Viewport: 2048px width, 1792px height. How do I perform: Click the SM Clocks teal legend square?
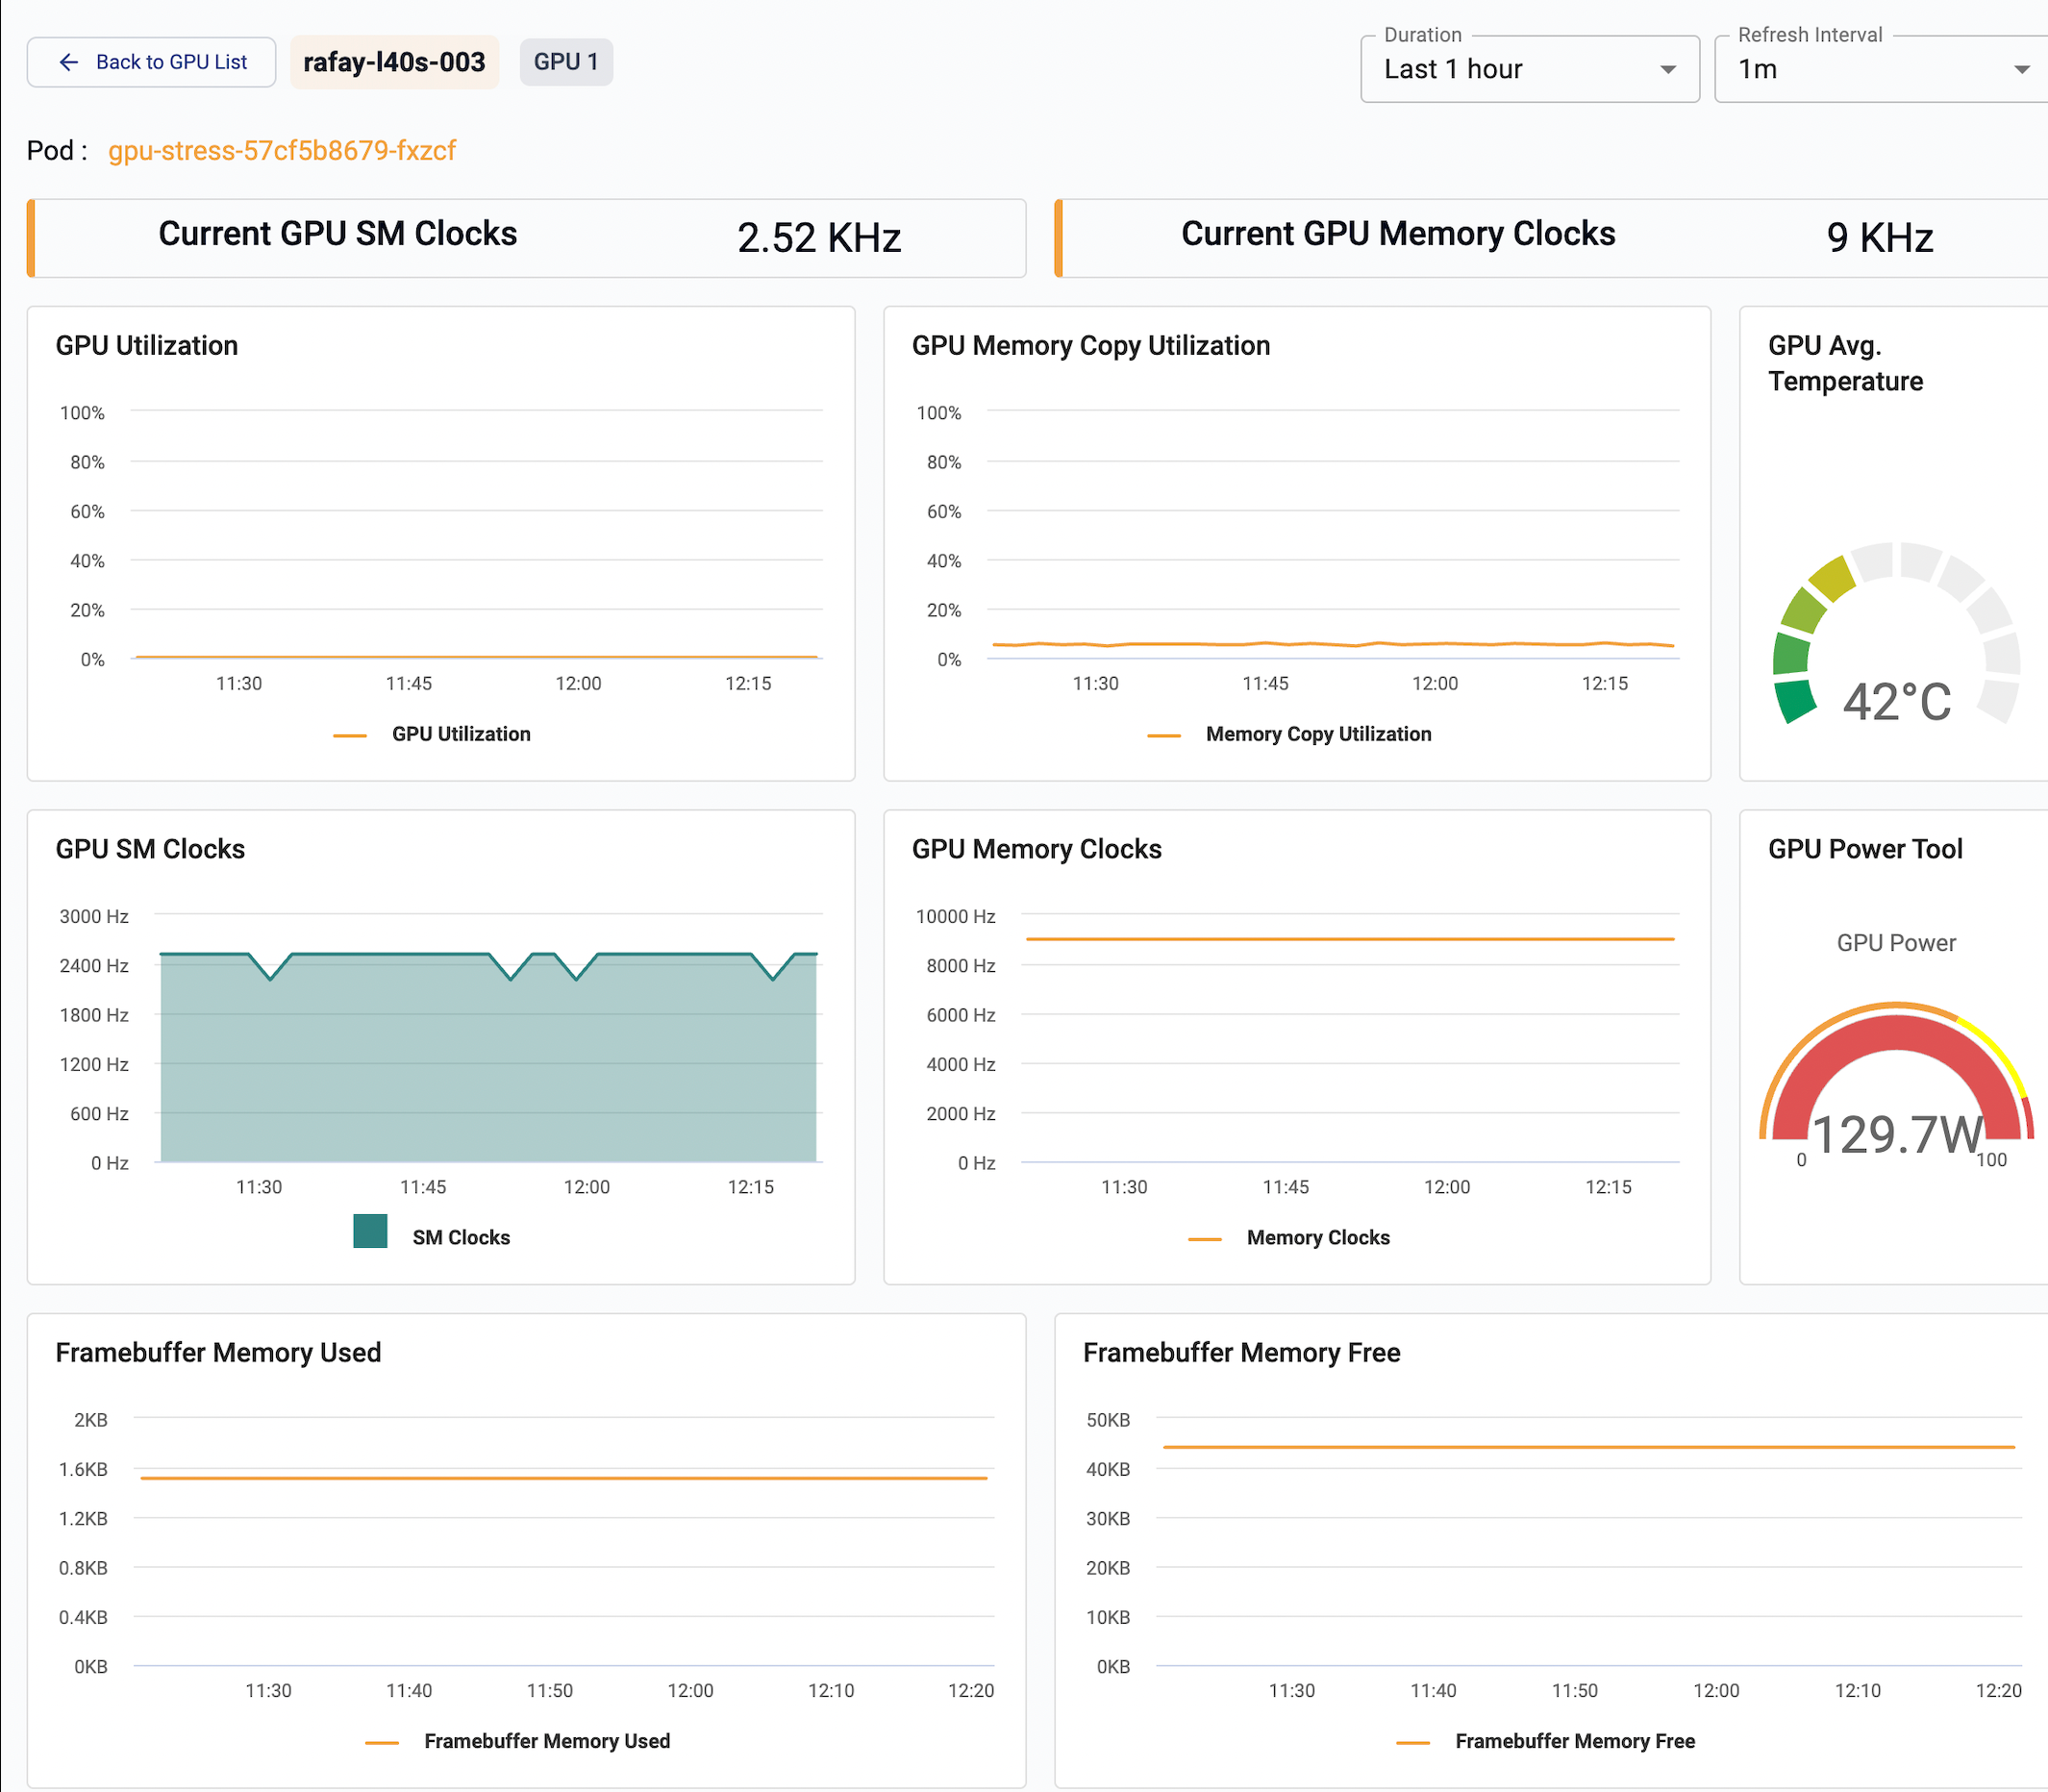coord(369,1231)
